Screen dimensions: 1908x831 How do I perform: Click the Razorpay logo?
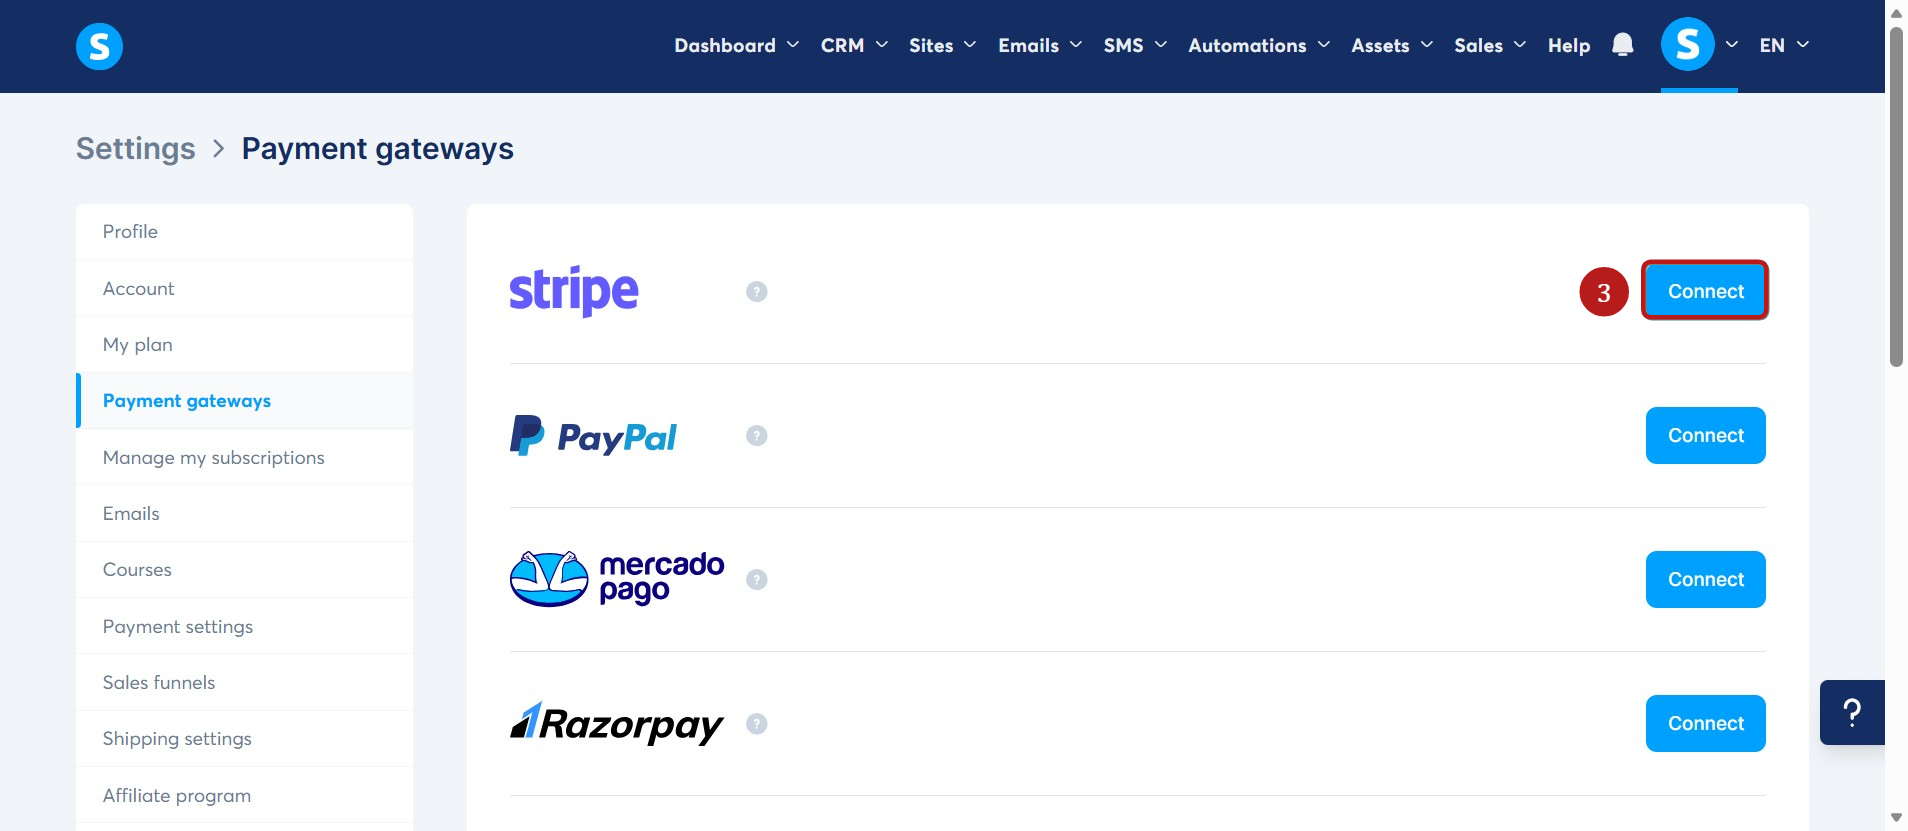click(x=616, y=723)
